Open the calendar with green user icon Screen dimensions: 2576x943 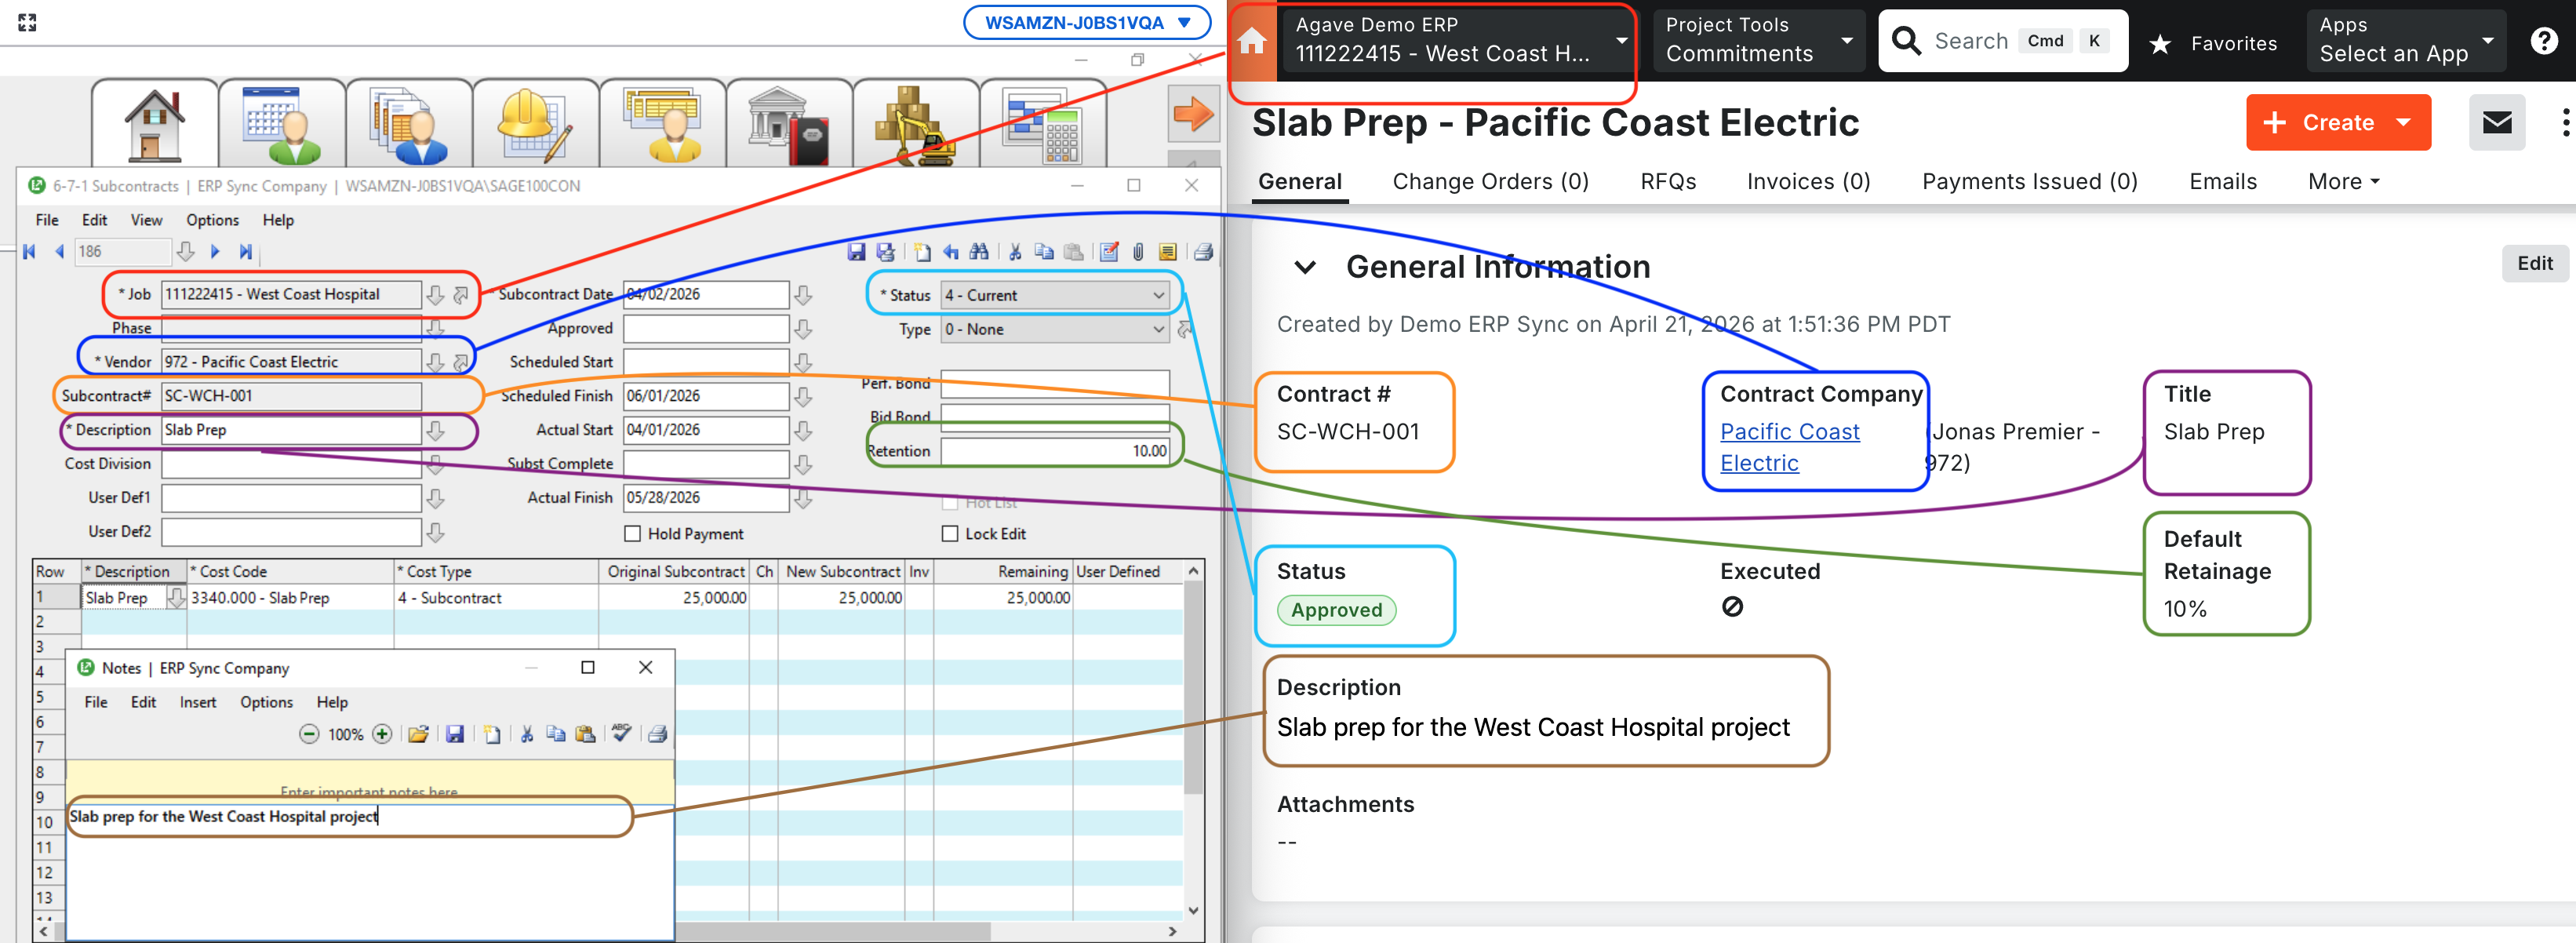(x=282, y=125)
